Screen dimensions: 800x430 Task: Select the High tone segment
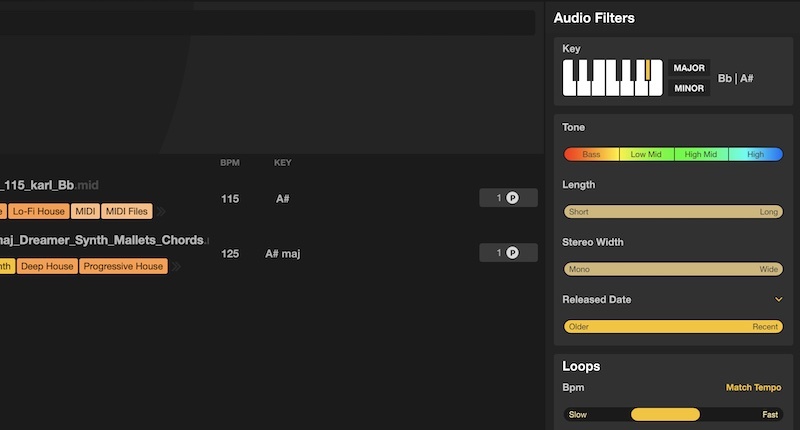coord(755,155)
